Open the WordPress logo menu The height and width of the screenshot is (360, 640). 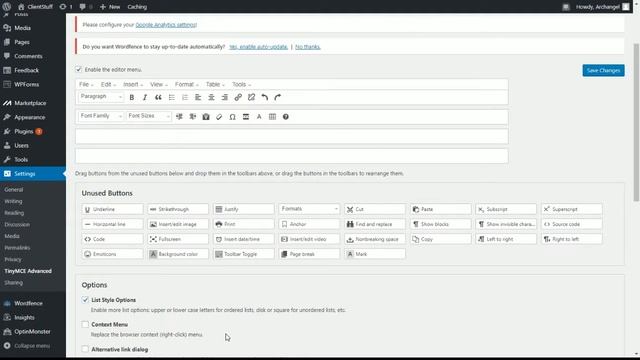coord(7,7)
